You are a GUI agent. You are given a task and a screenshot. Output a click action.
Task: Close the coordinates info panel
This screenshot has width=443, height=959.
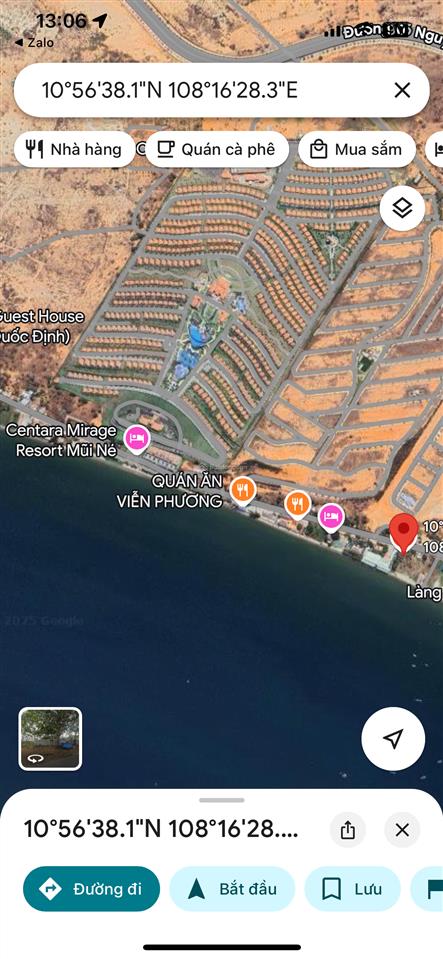(402, 830)
